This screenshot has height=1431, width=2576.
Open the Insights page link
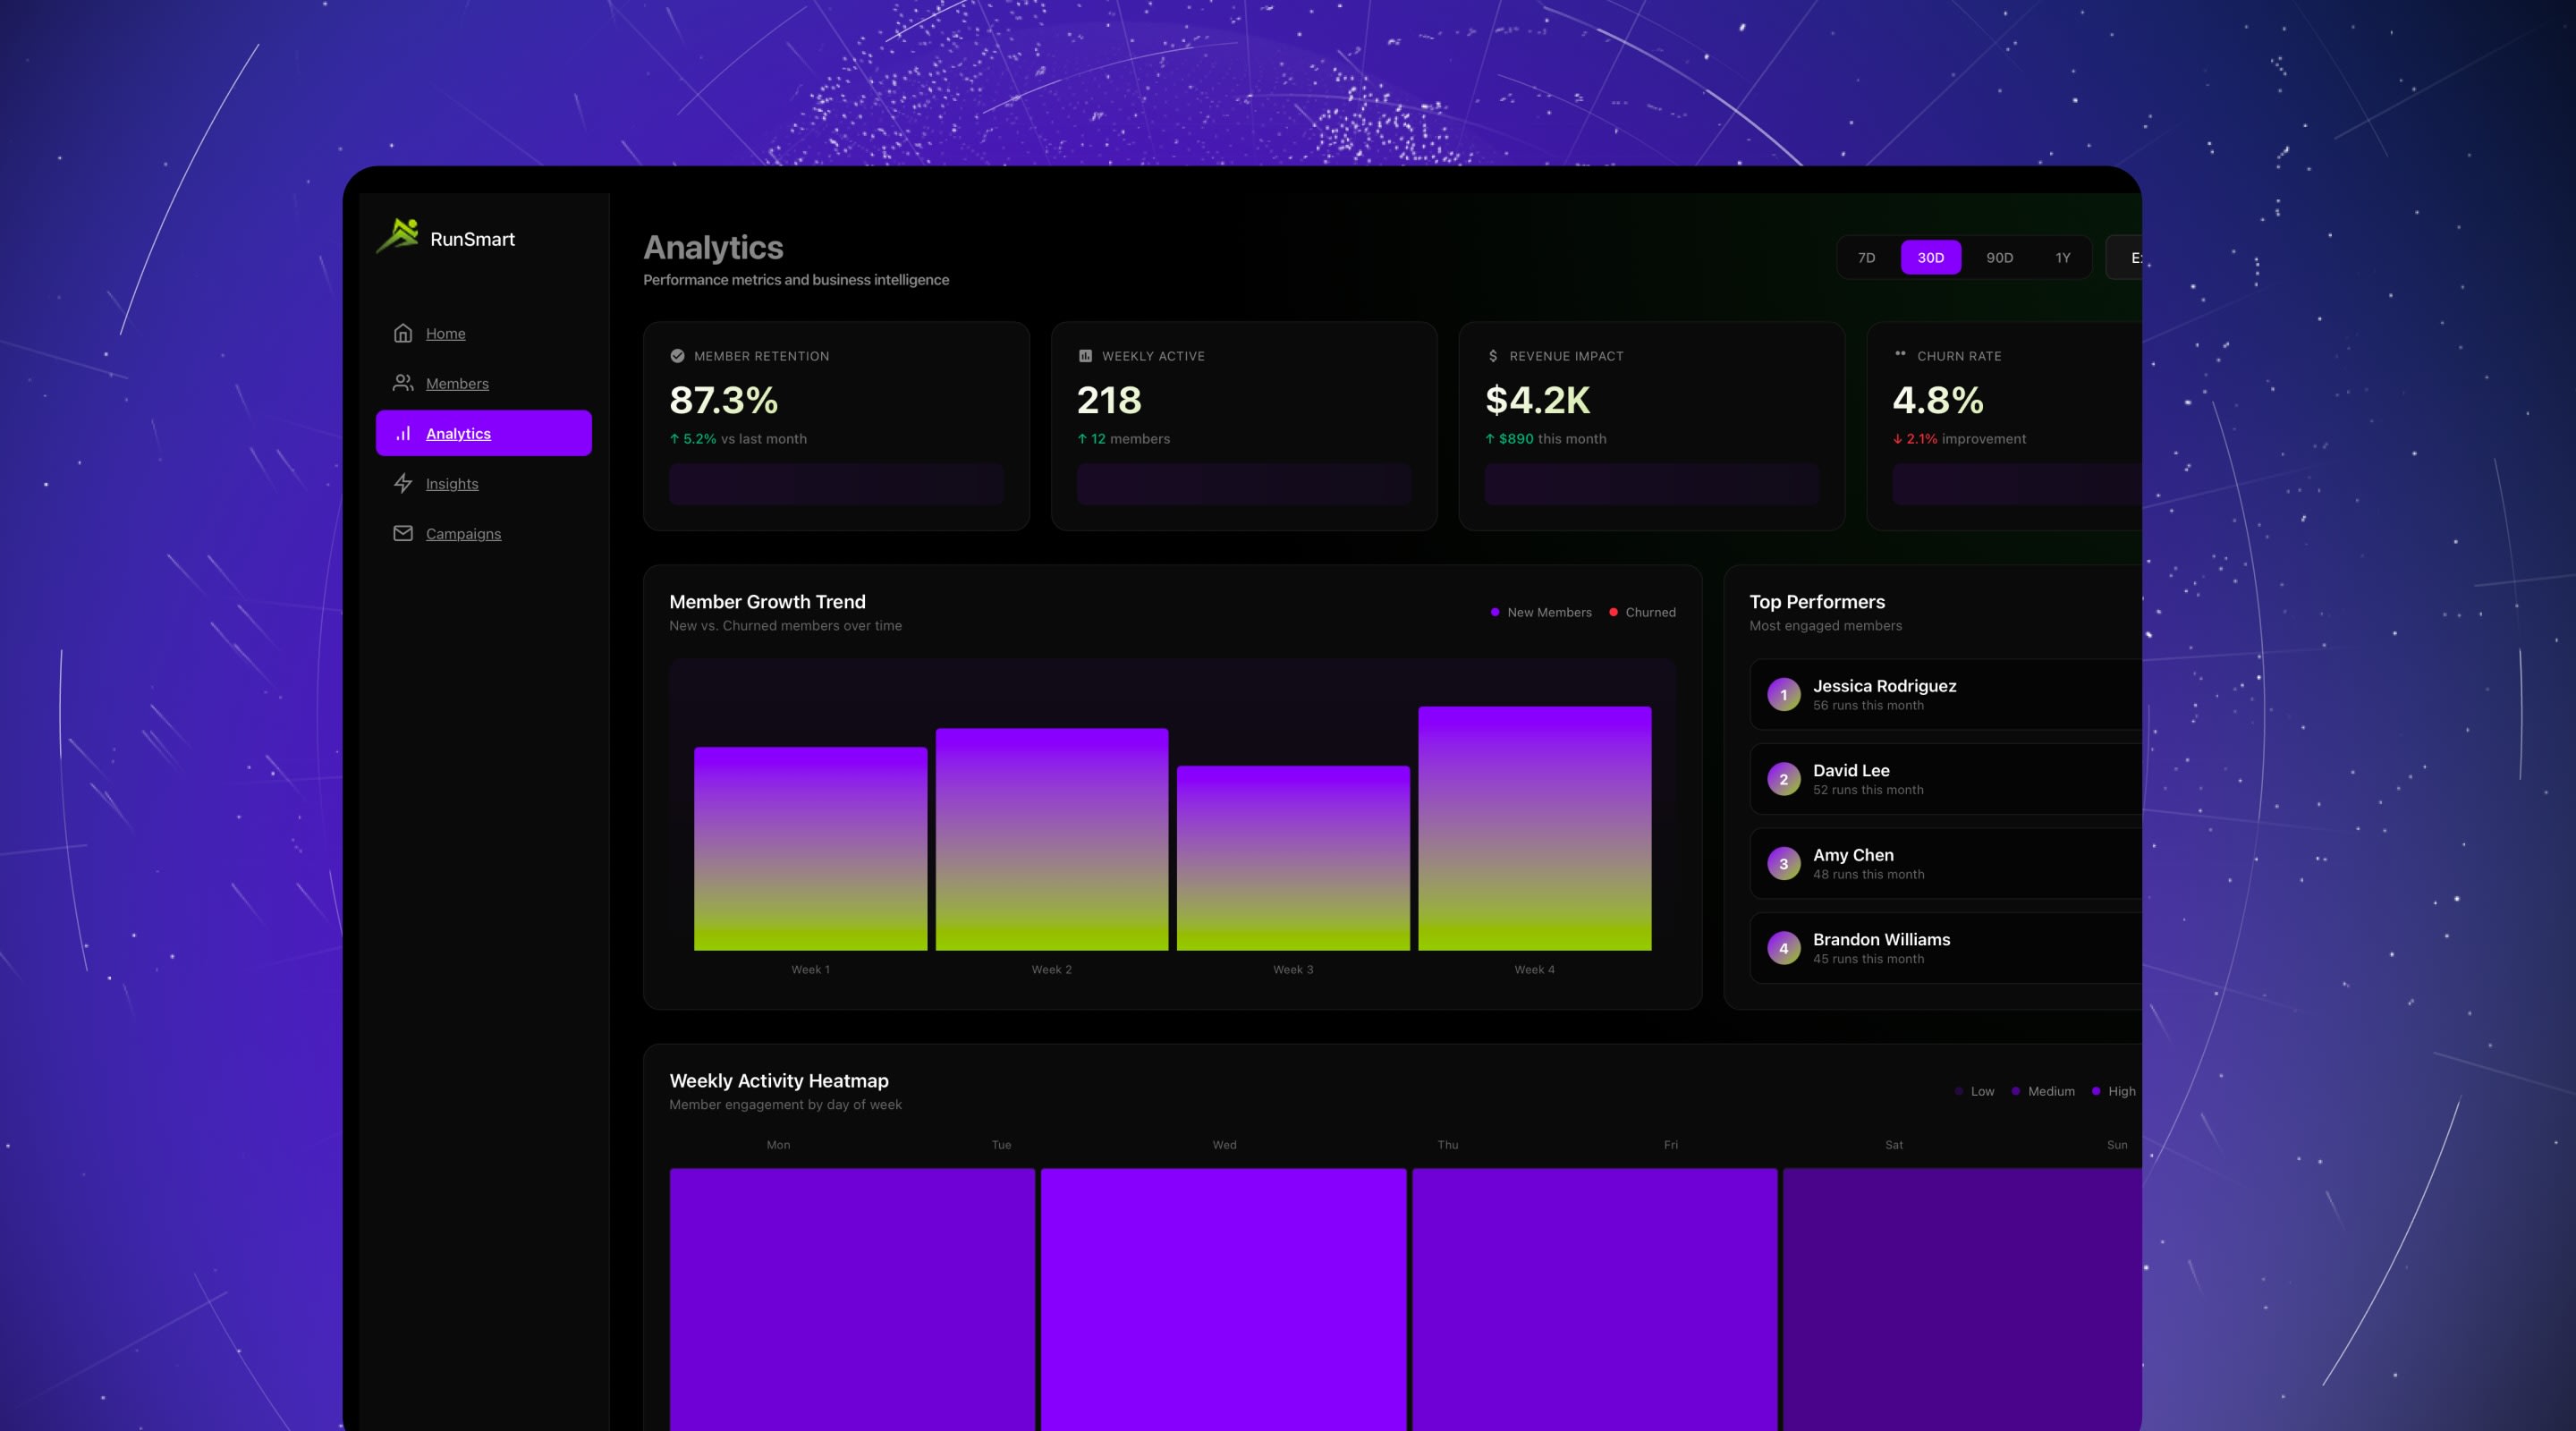click(x=451, y=483)
